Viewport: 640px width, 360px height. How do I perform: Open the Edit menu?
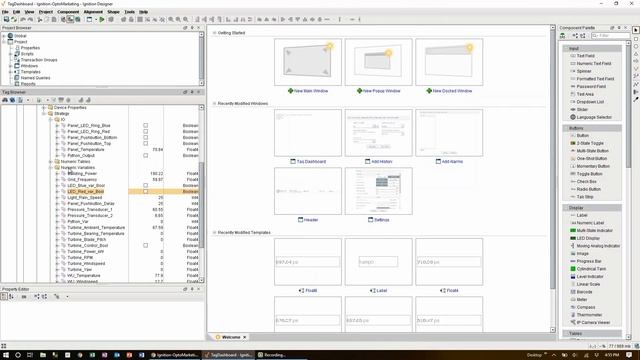[16, 12]
